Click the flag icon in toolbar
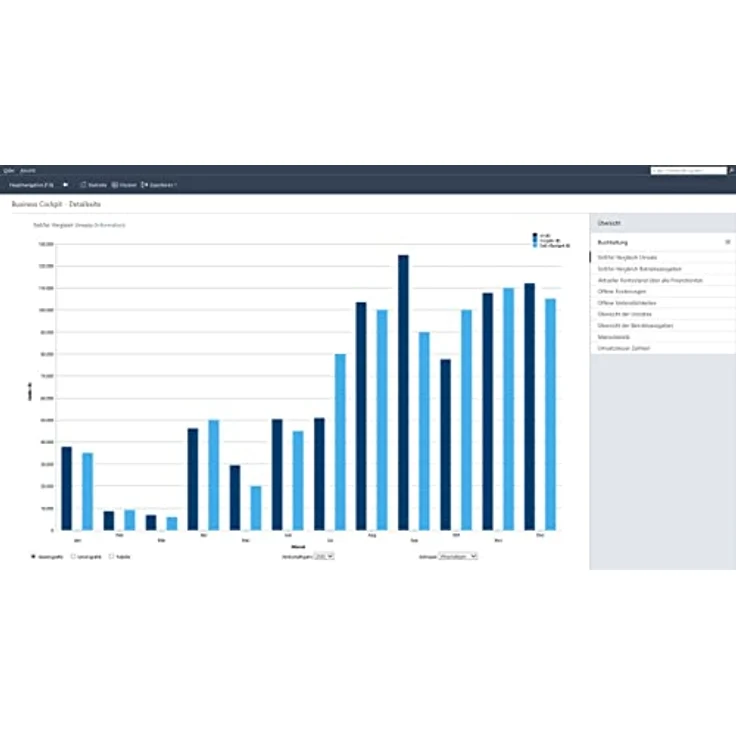The height and width of the screenshot is (736, 736). pos(65,185)
